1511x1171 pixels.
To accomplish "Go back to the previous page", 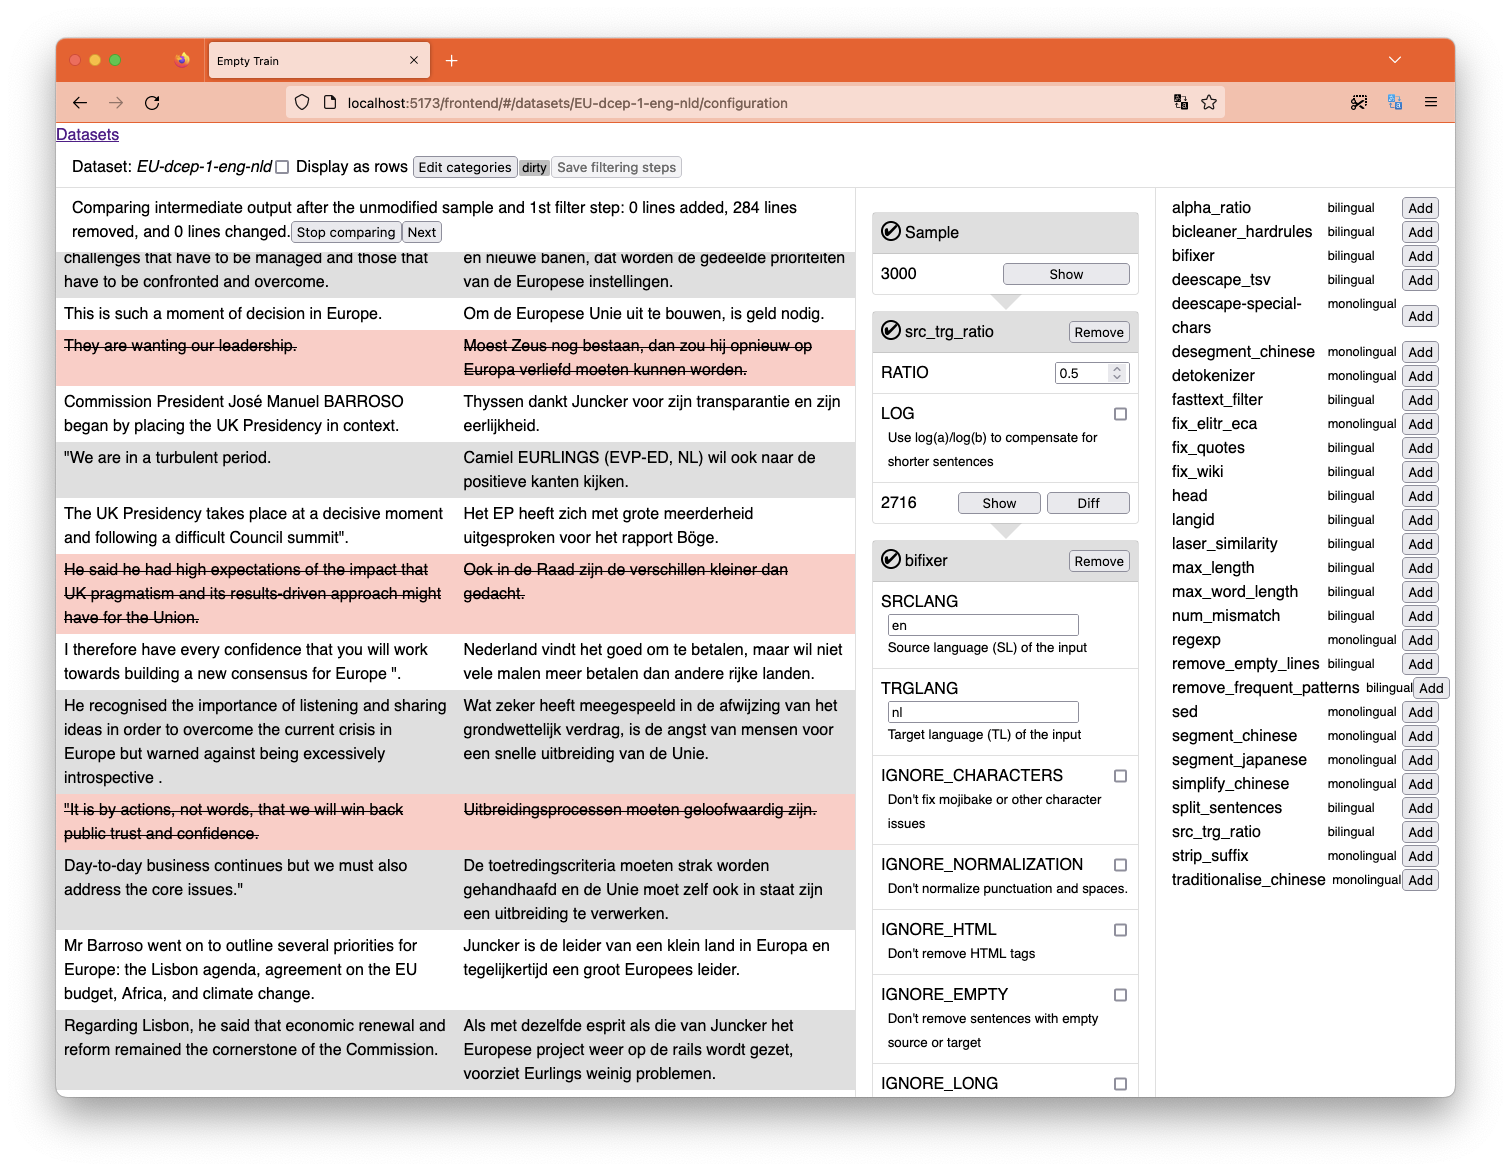I will point(80,103).
